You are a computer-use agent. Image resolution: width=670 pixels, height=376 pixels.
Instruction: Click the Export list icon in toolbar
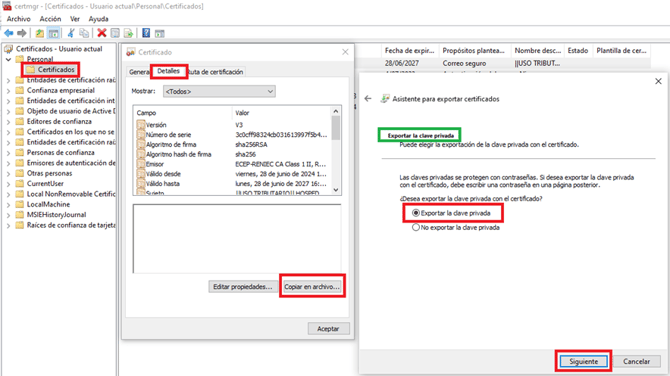tap(128, 33)
